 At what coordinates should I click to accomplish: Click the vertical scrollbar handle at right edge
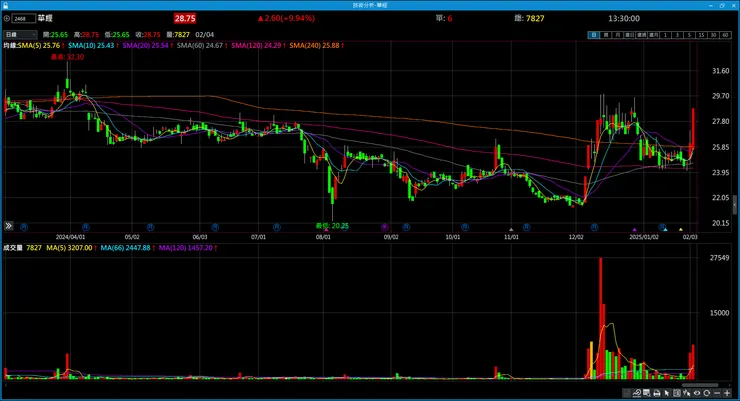click(735, 206)
